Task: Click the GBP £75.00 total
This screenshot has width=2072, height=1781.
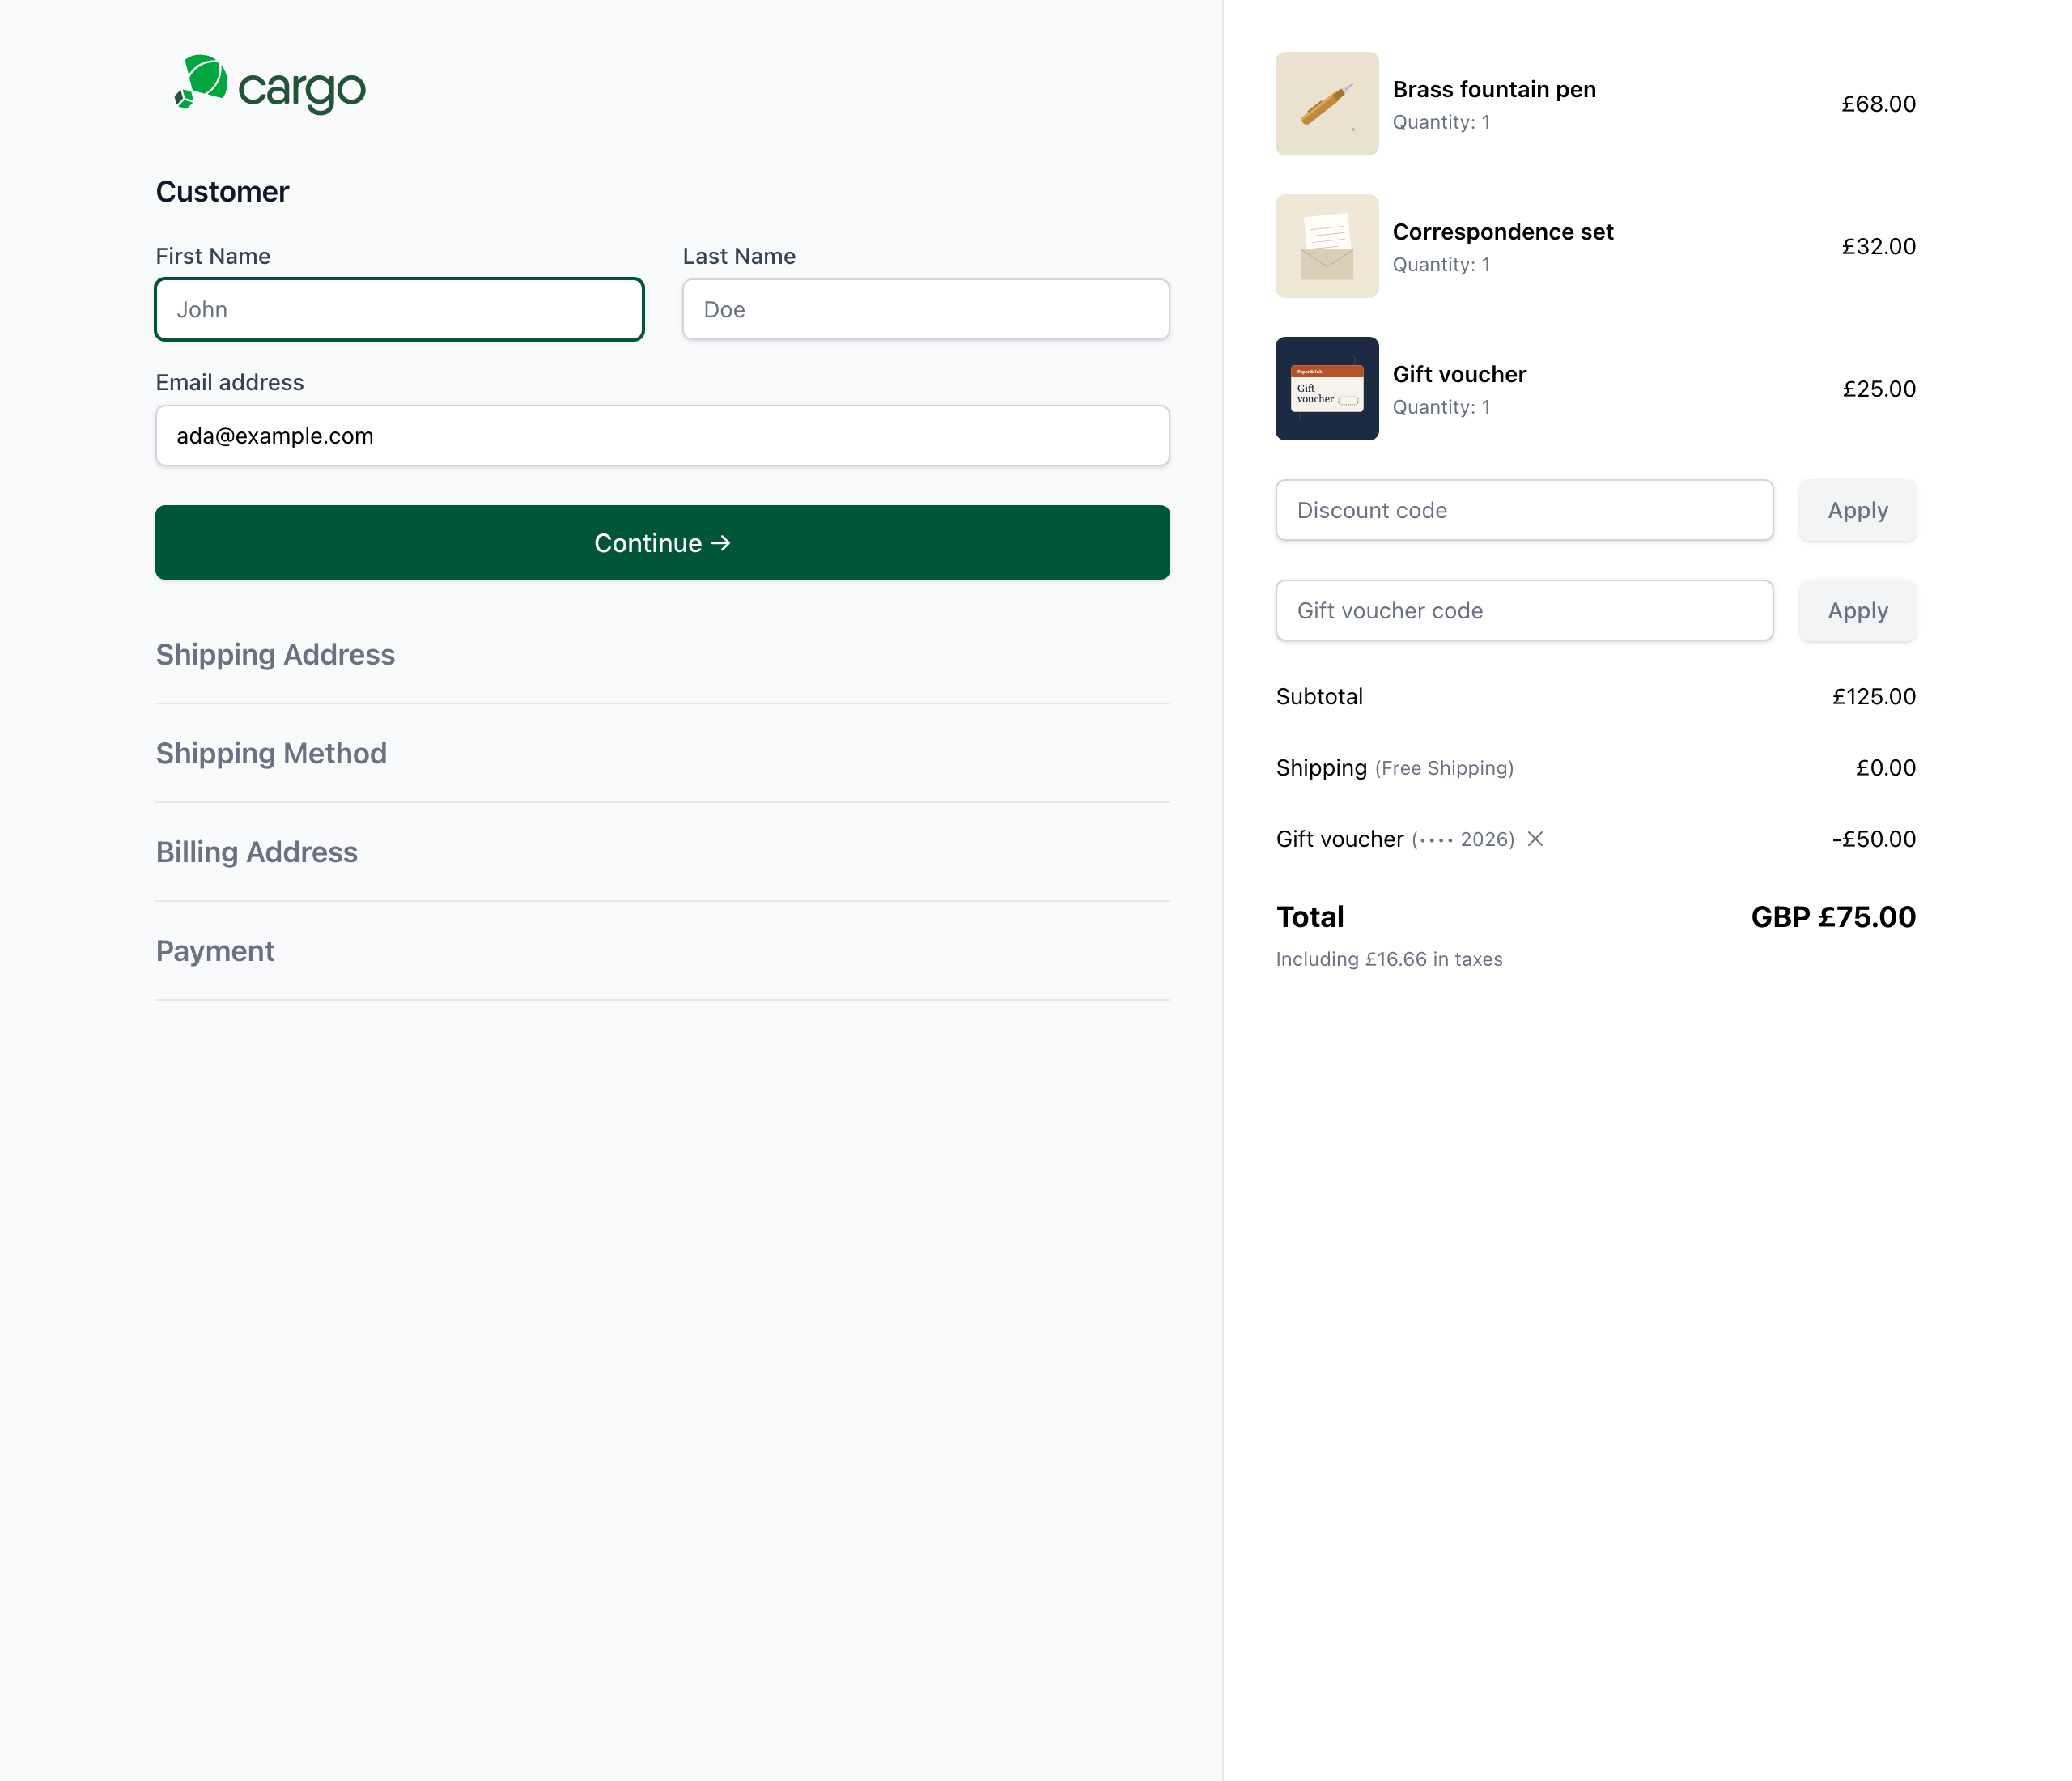Action: coord(1833,917)
